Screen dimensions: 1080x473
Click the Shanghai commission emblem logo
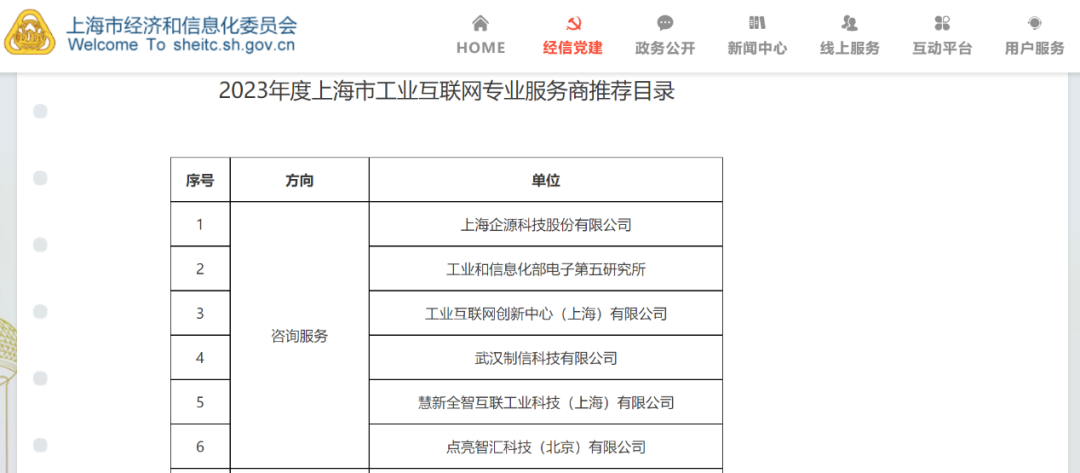coord(30,33)
